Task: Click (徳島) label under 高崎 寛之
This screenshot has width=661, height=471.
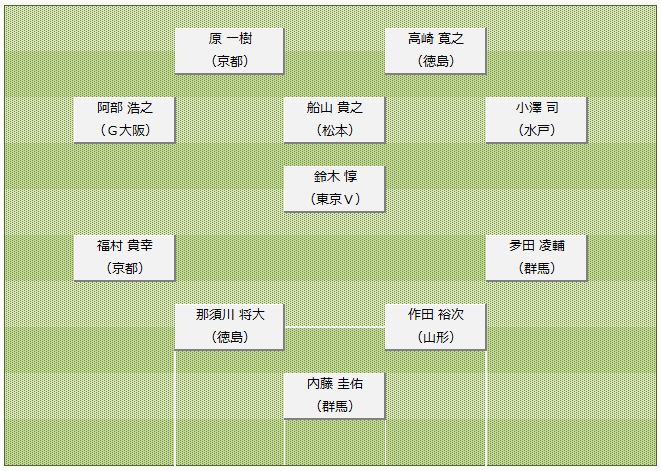Action: coord(435,61)
